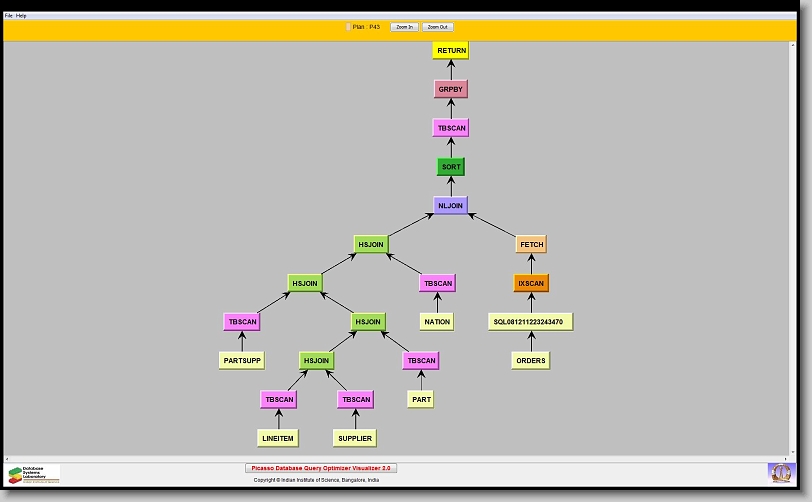
Task: Select the NLJOIN operator node
Action: coord(451,205)
